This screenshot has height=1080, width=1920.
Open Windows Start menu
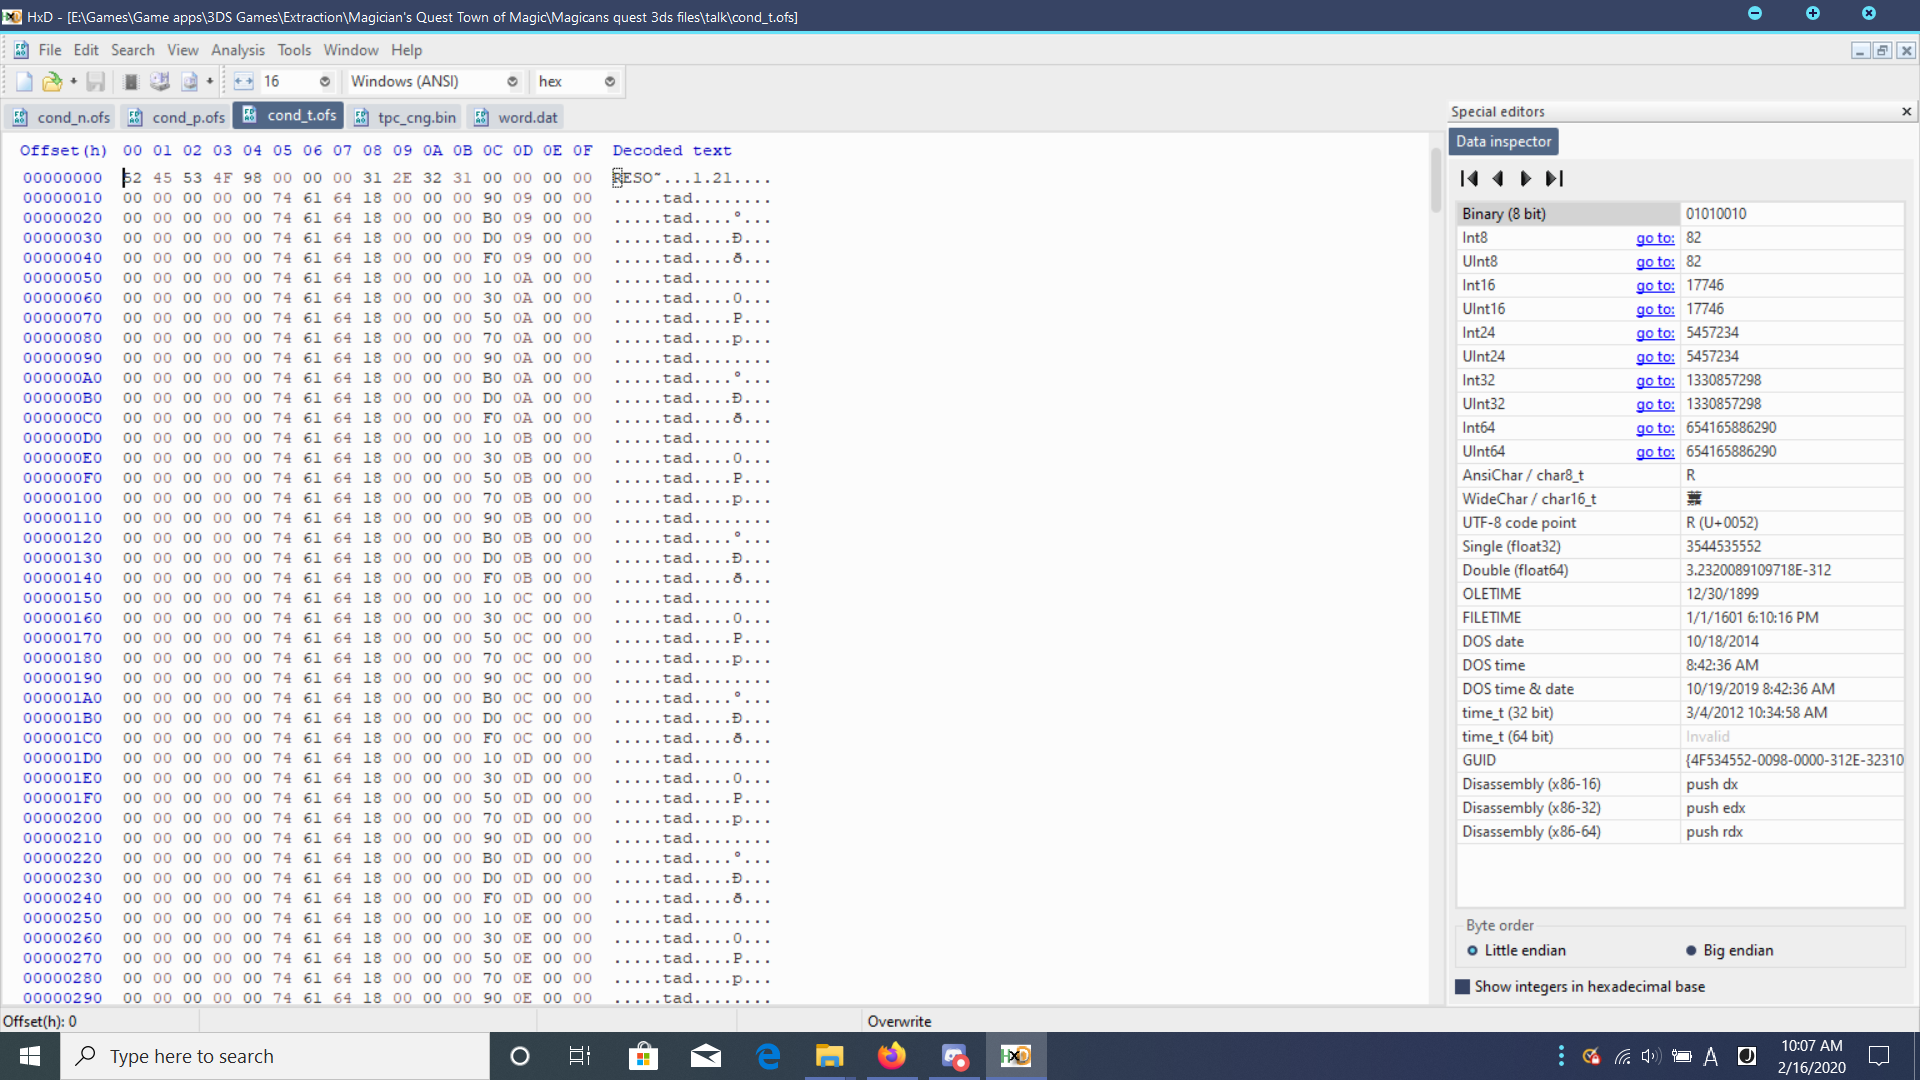pos(30,1056)
